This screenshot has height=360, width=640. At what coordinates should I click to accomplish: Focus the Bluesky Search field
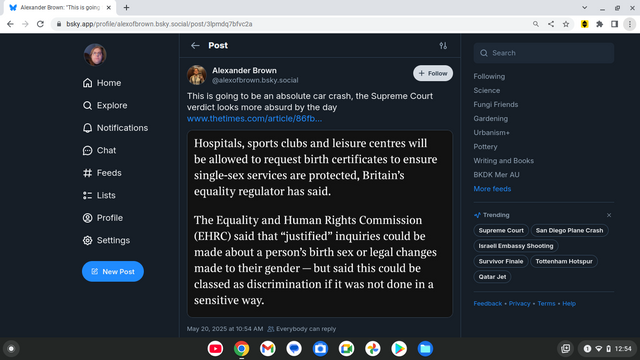pos(544,53)
